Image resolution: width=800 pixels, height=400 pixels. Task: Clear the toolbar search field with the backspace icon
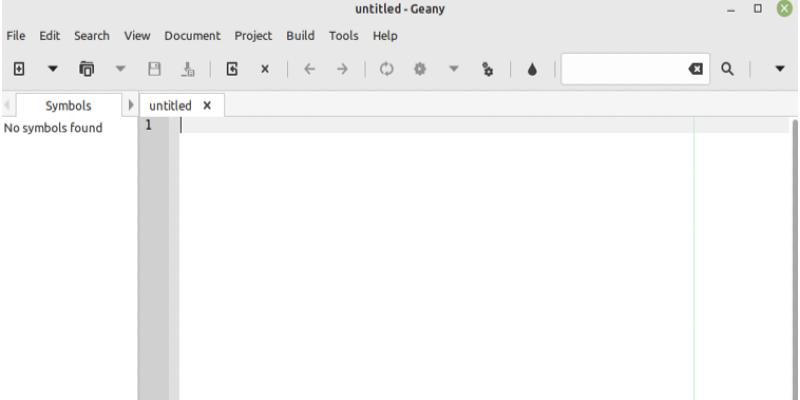(x=695, y=69)
